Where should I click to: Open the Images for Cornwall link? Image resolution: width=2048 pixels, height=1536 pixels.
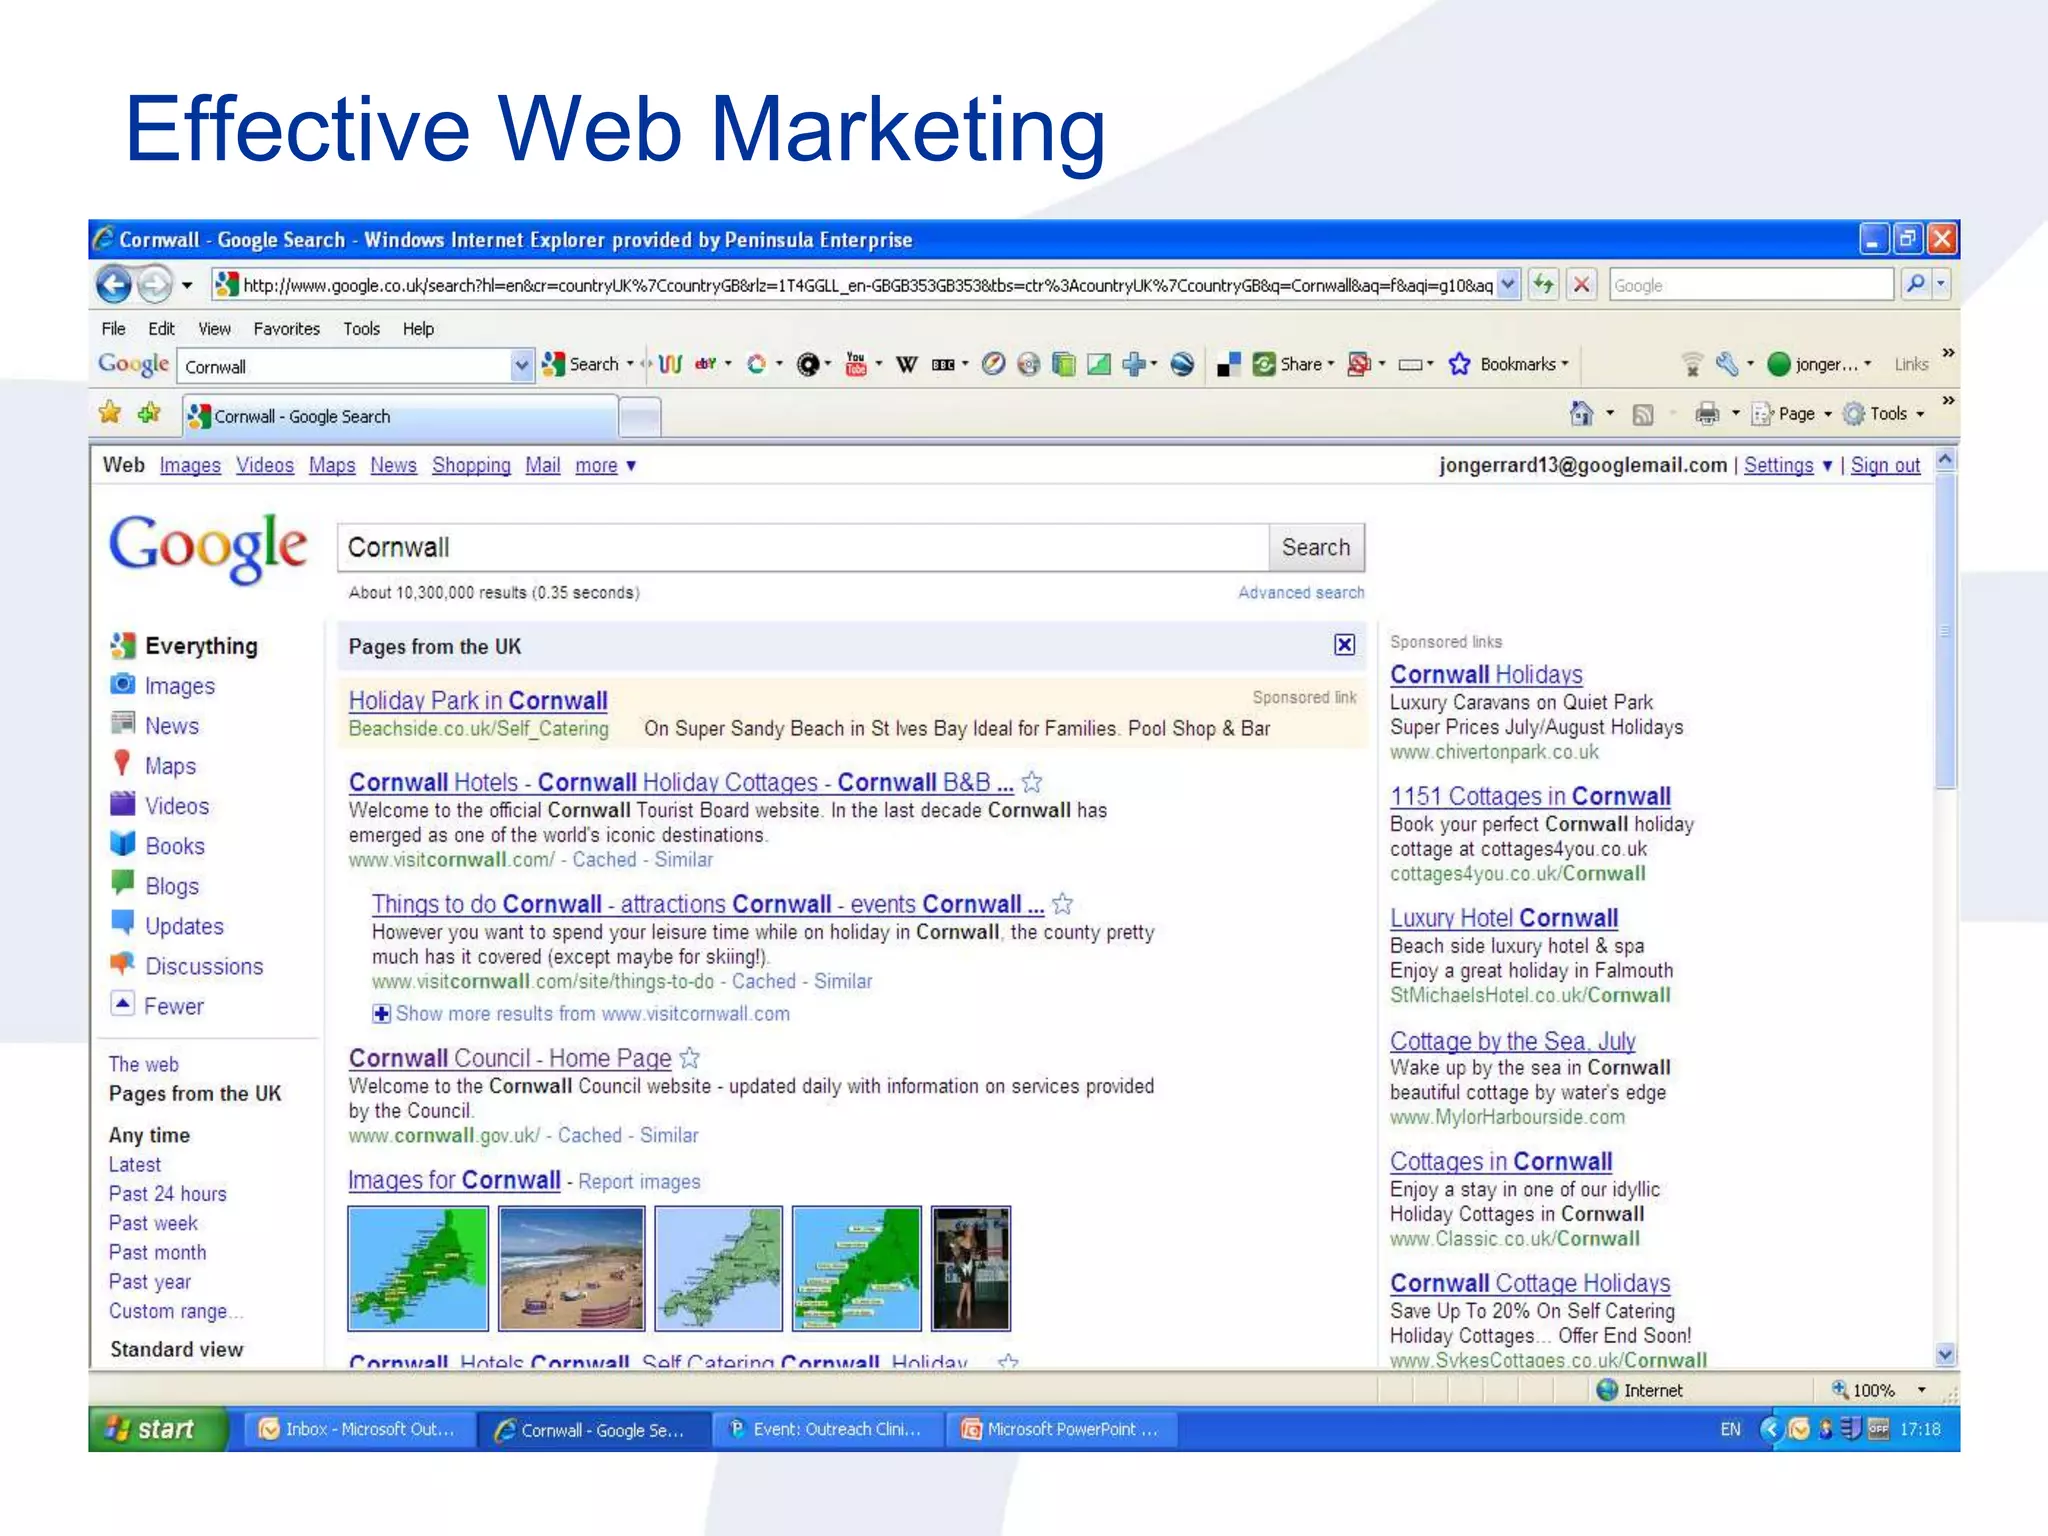[x=454, y=1180]
